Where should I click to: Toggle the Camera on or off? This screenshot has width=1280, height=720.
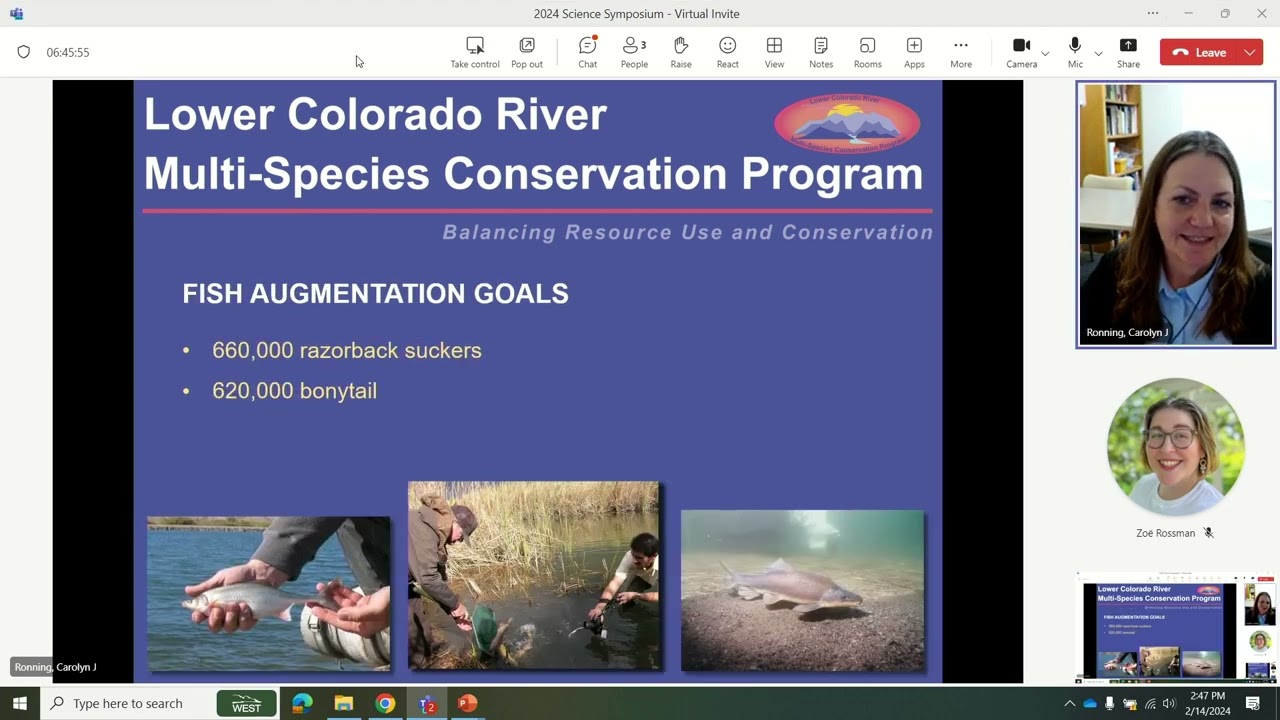pos(1021,53)
